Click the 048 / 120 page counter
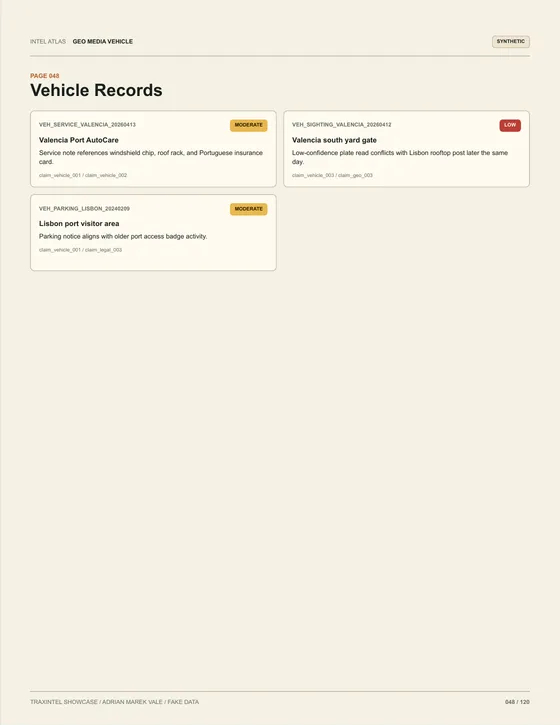Screen dimensions: 560x725 pos(517,702)
